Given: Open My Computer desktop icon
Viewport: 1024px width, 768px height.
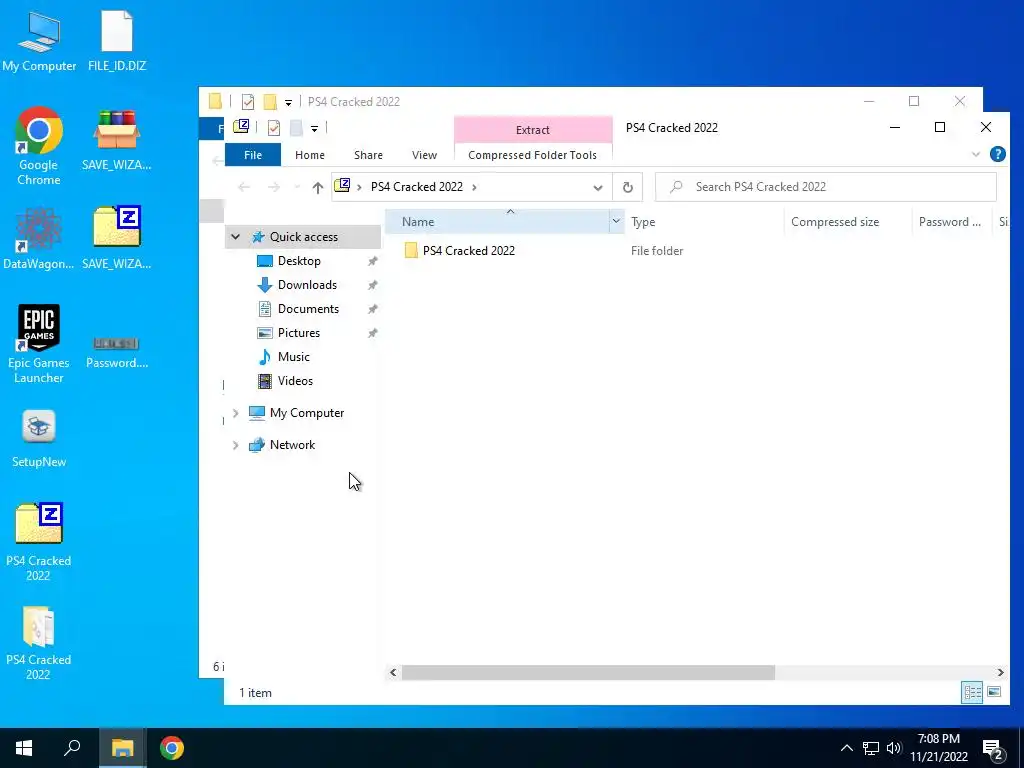Looking at the screenshot, I should [39, 40].
